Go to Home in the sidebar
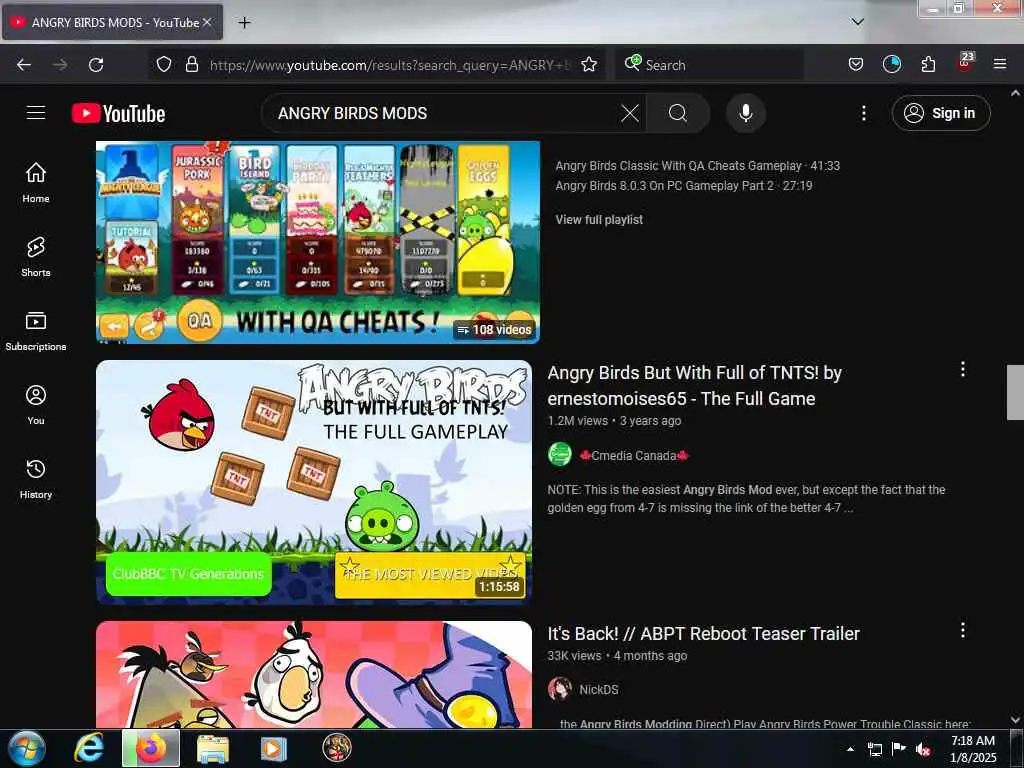 36,182
